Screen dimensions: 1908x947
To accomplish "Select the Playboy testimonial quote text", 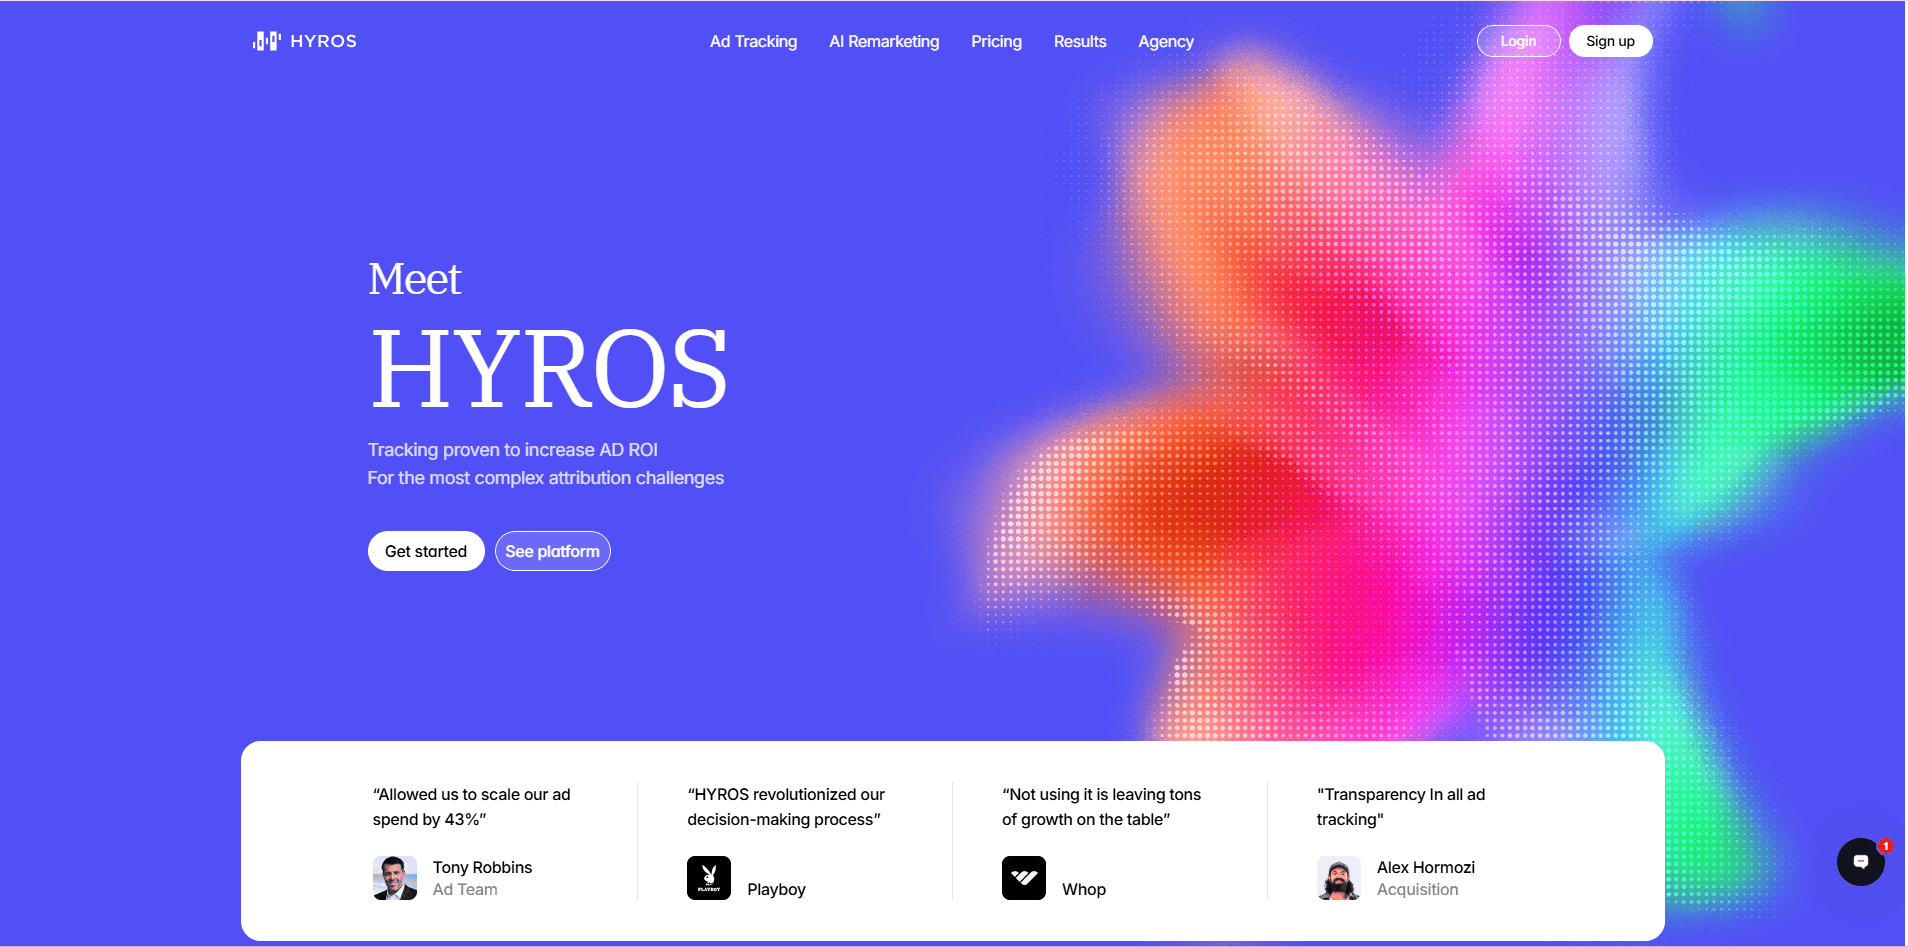I will tap(785, 807).
